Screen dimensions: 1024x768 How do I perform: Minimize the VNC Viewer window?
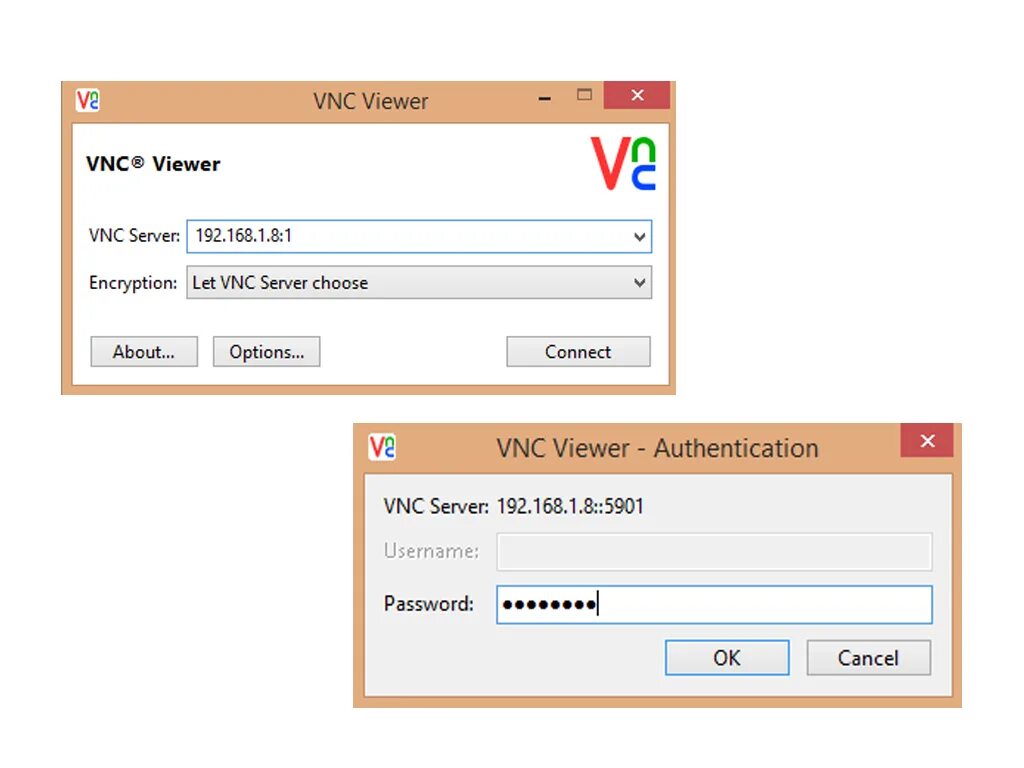coord(545,99)
